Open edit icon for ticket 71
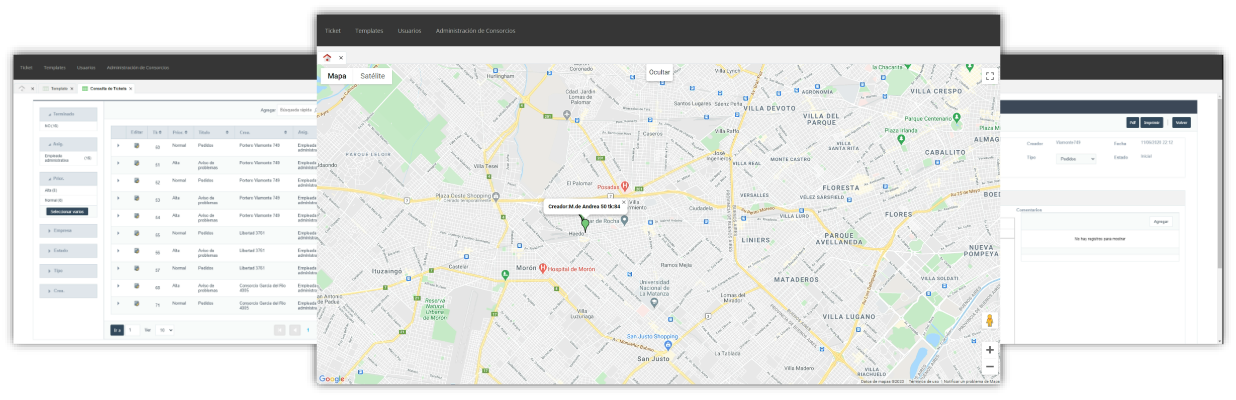 coord(137,302)
